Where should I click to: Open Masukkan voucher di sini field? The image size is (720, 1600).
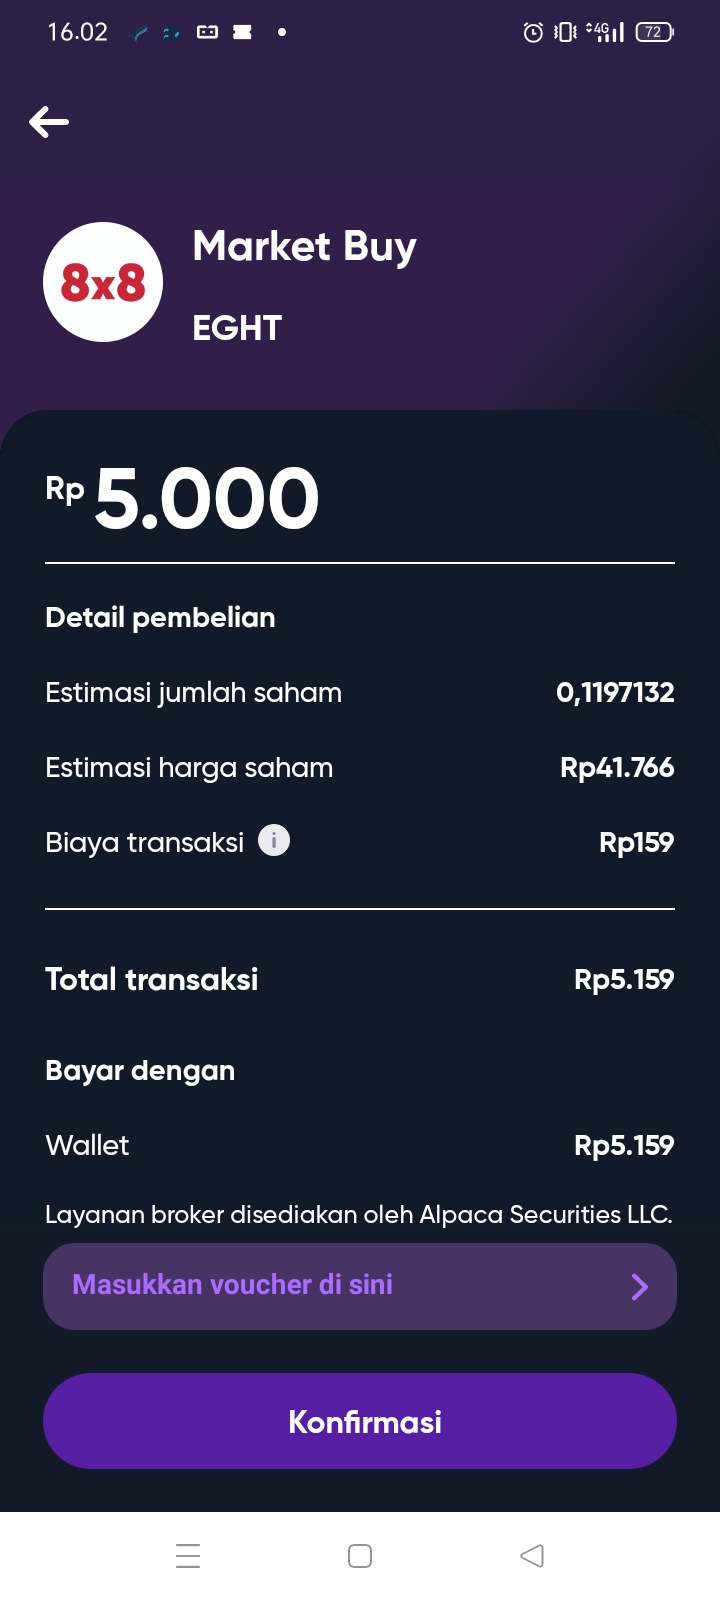tap(360, 1286)
